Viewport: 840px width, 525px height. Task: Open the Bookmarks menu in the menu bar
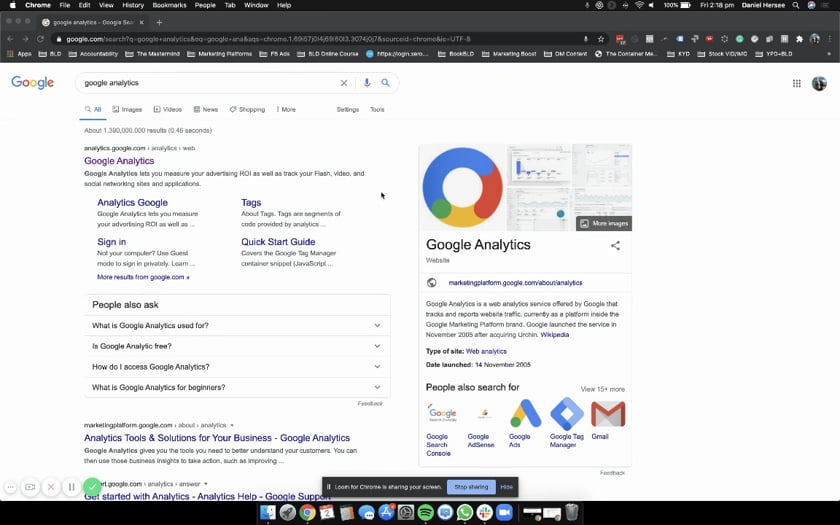coord(169,5)
